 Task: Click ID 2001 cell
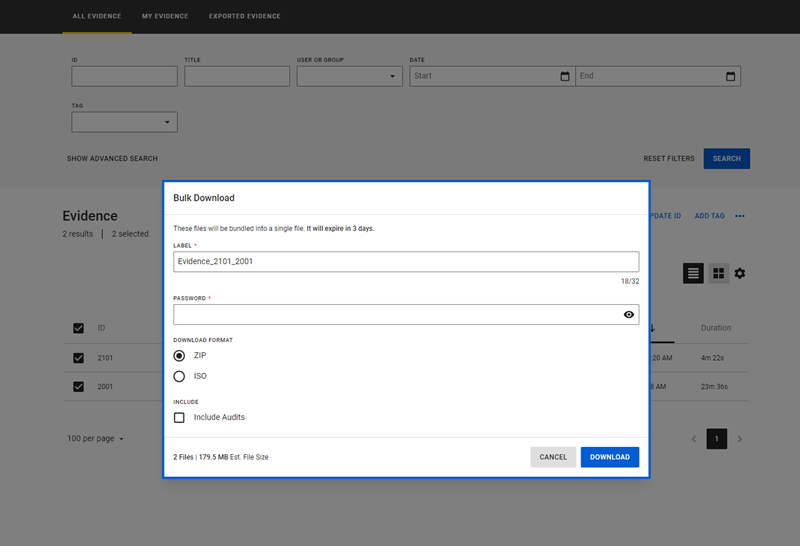(x=105, y=386)
